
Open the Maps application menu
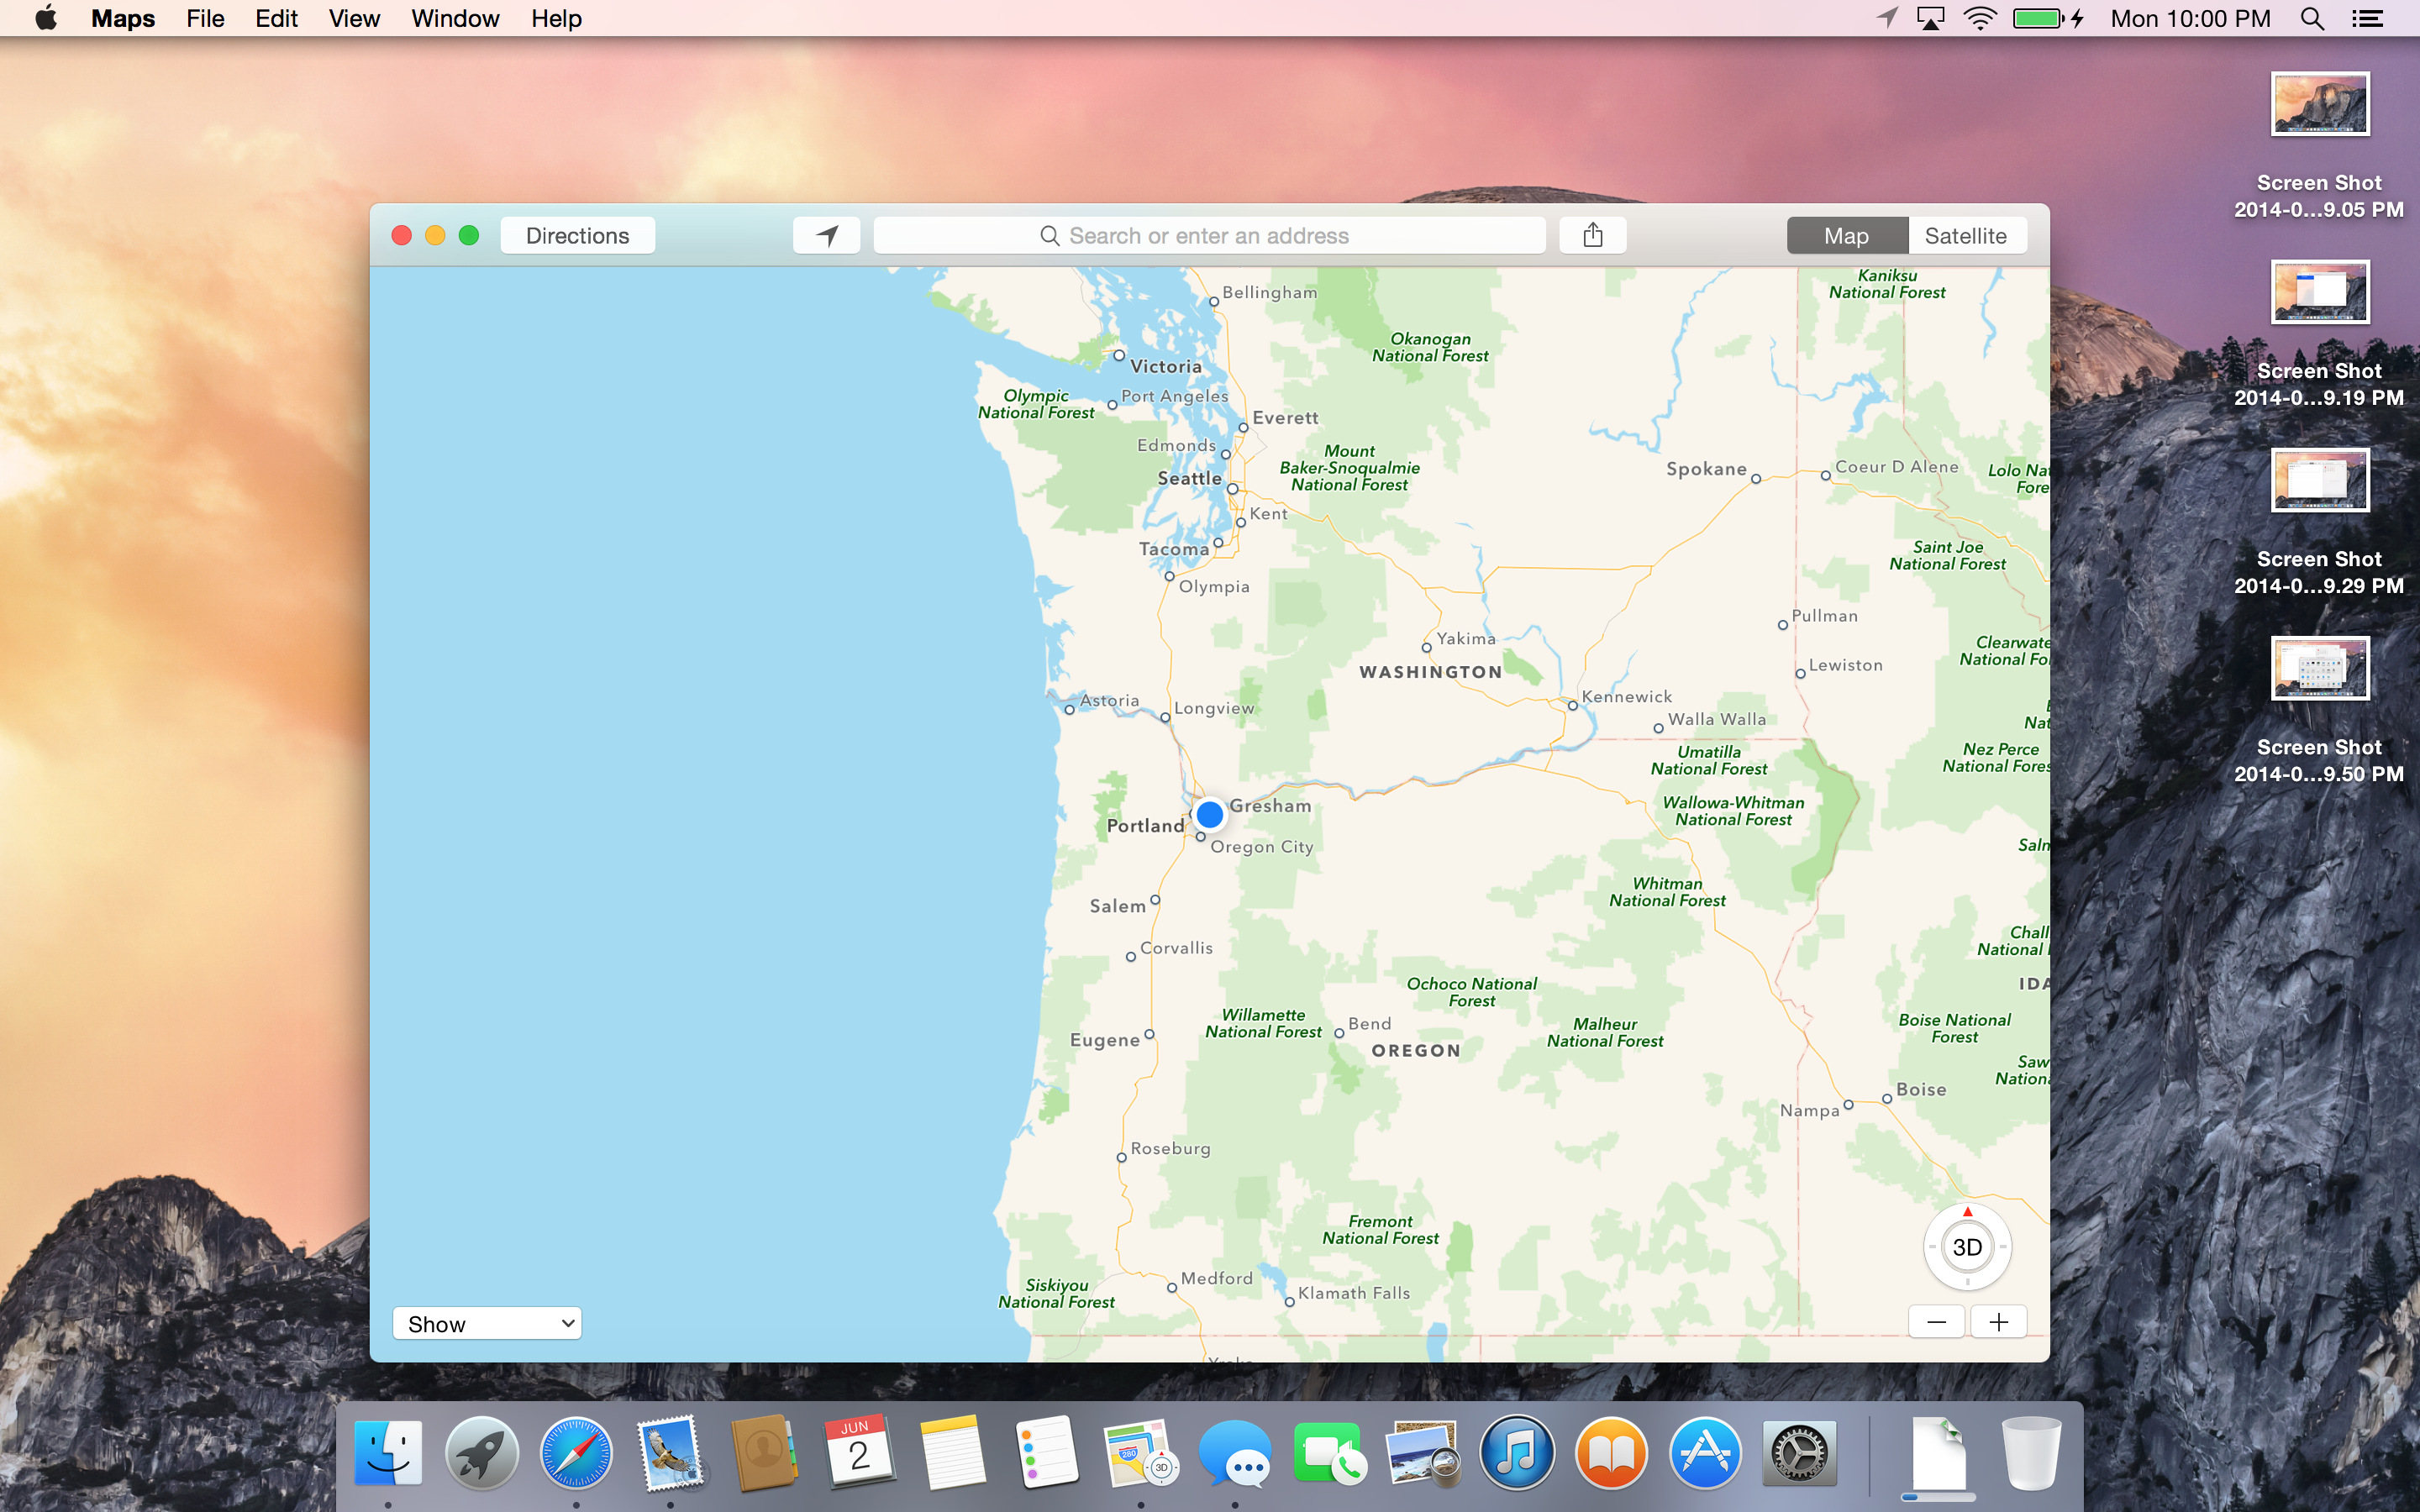click(123, 18)
